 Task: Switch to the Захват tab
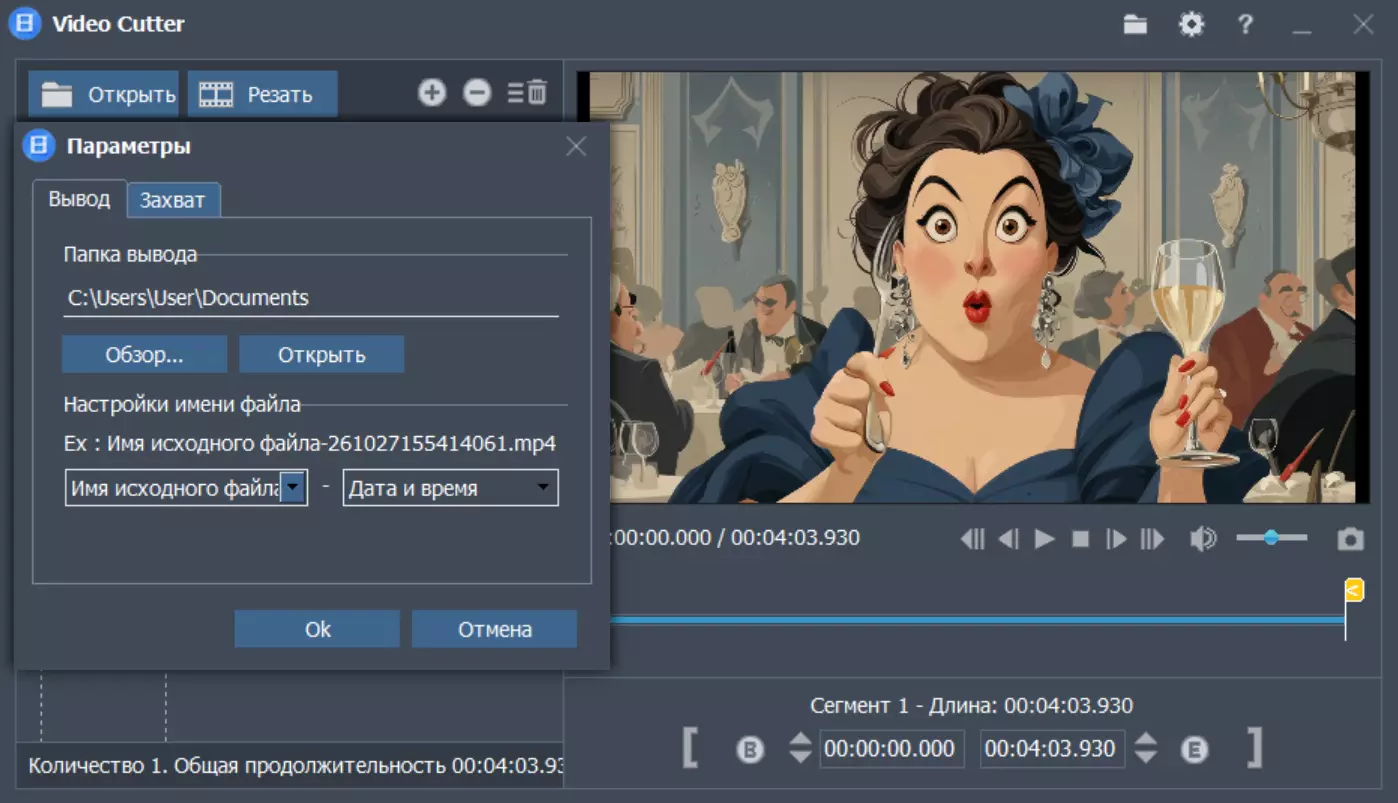173,200
